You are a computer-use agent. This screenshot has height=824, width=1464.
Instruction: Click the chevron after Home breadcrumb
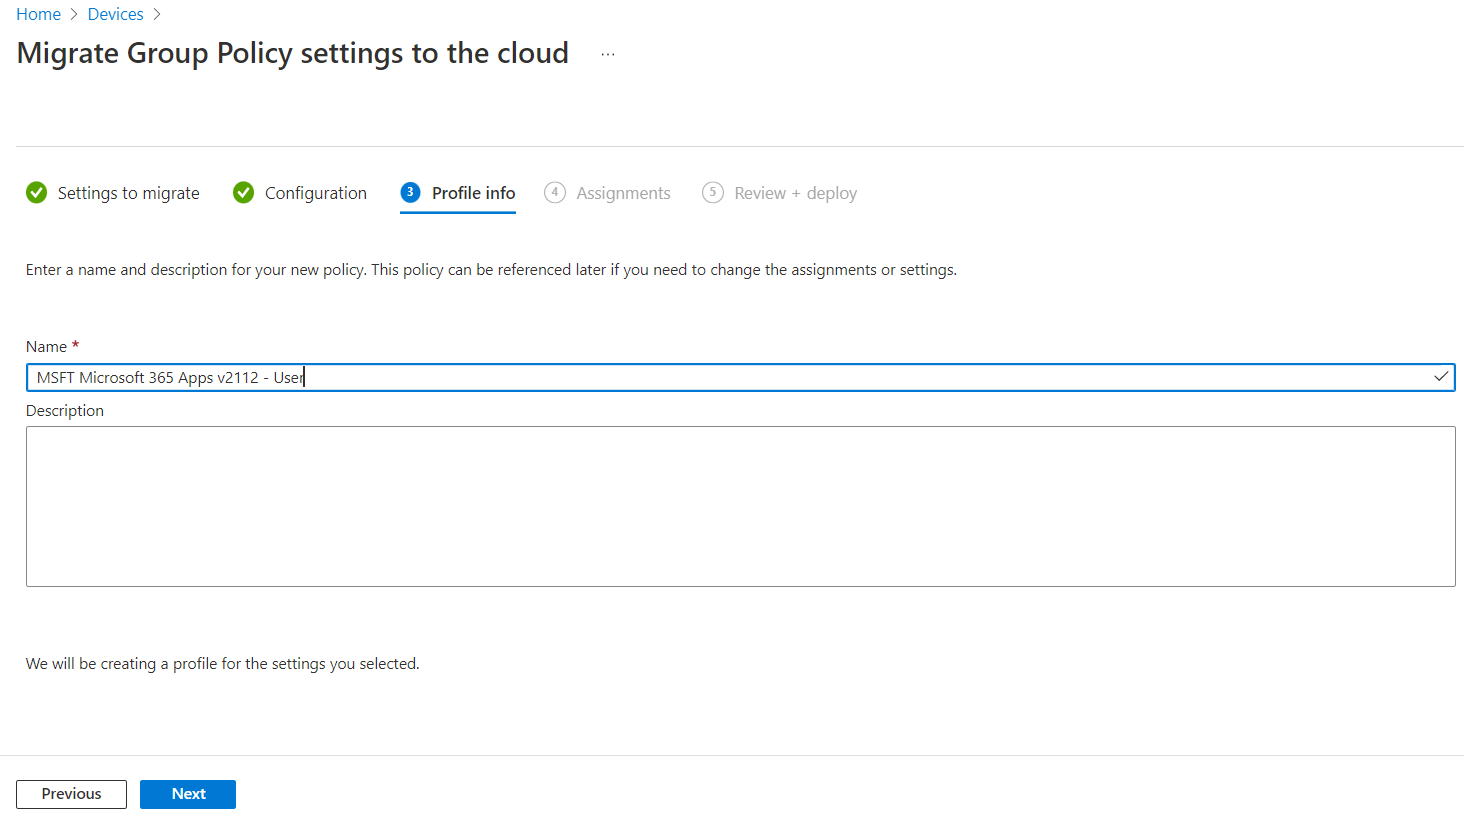pyautogui.click(x=74, y=14)
